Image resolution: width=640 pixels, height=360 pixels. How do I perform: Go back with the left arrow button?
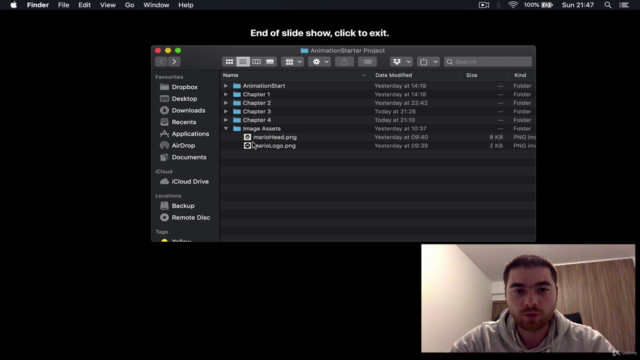(x=161, y=62)
